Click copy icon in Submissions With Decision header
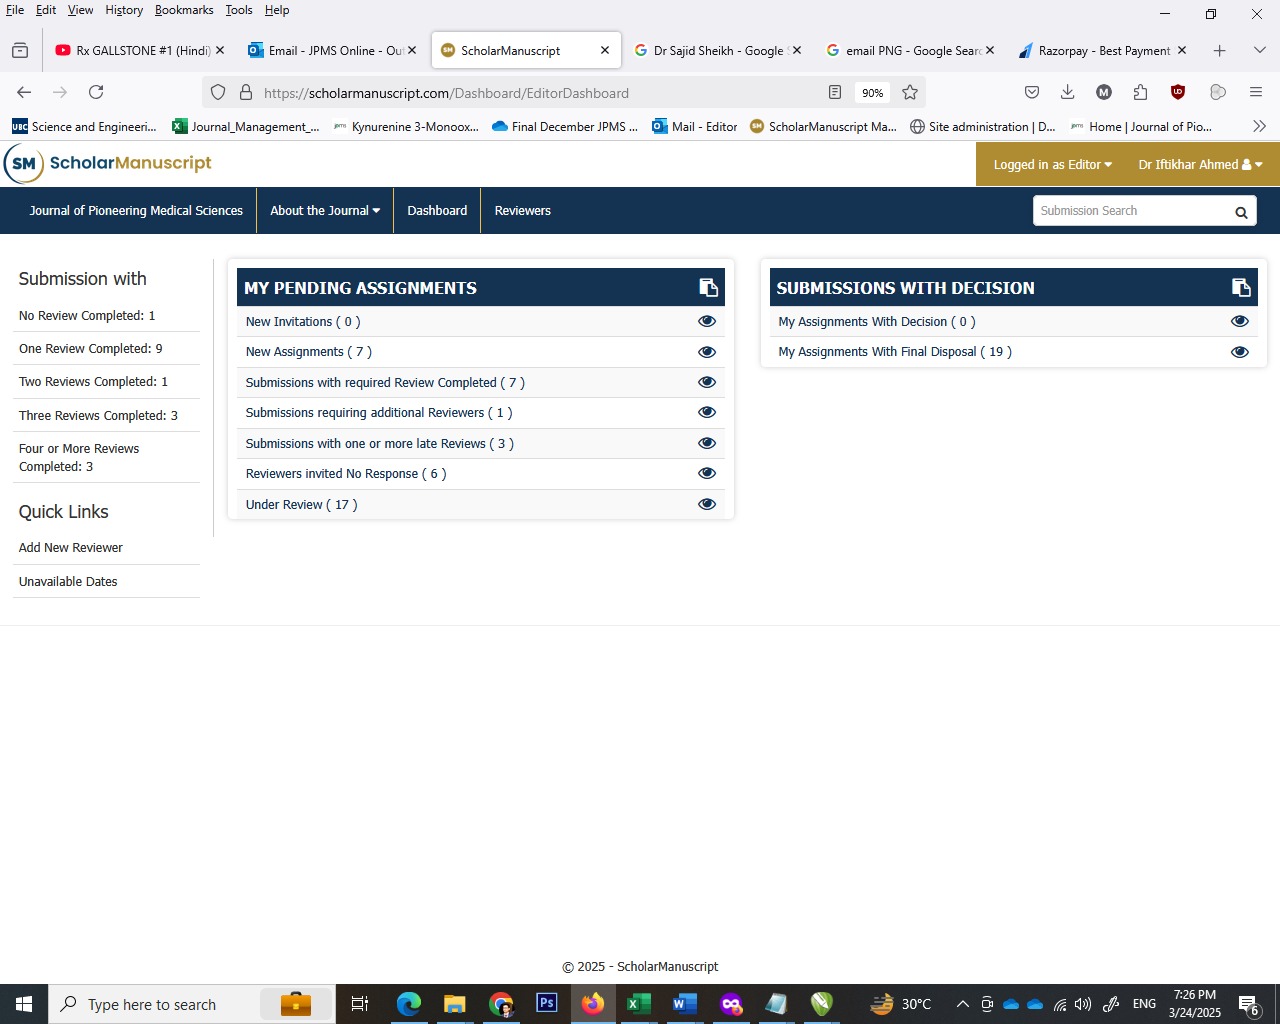Viewport: 1280px width, 1024px height. pyautogui.click(x=1241, y=288)
